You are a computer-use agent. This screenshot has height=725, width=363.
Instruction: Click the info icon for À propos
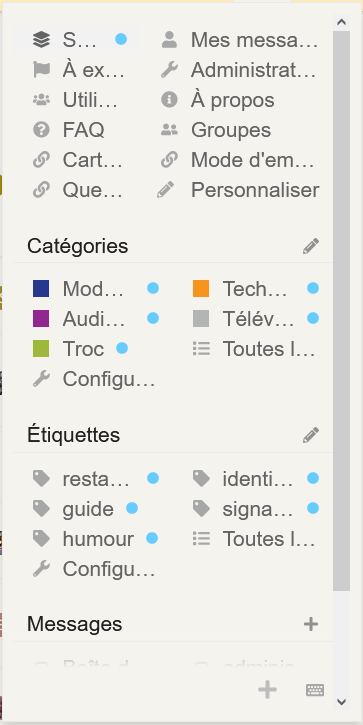coord(169,100)
